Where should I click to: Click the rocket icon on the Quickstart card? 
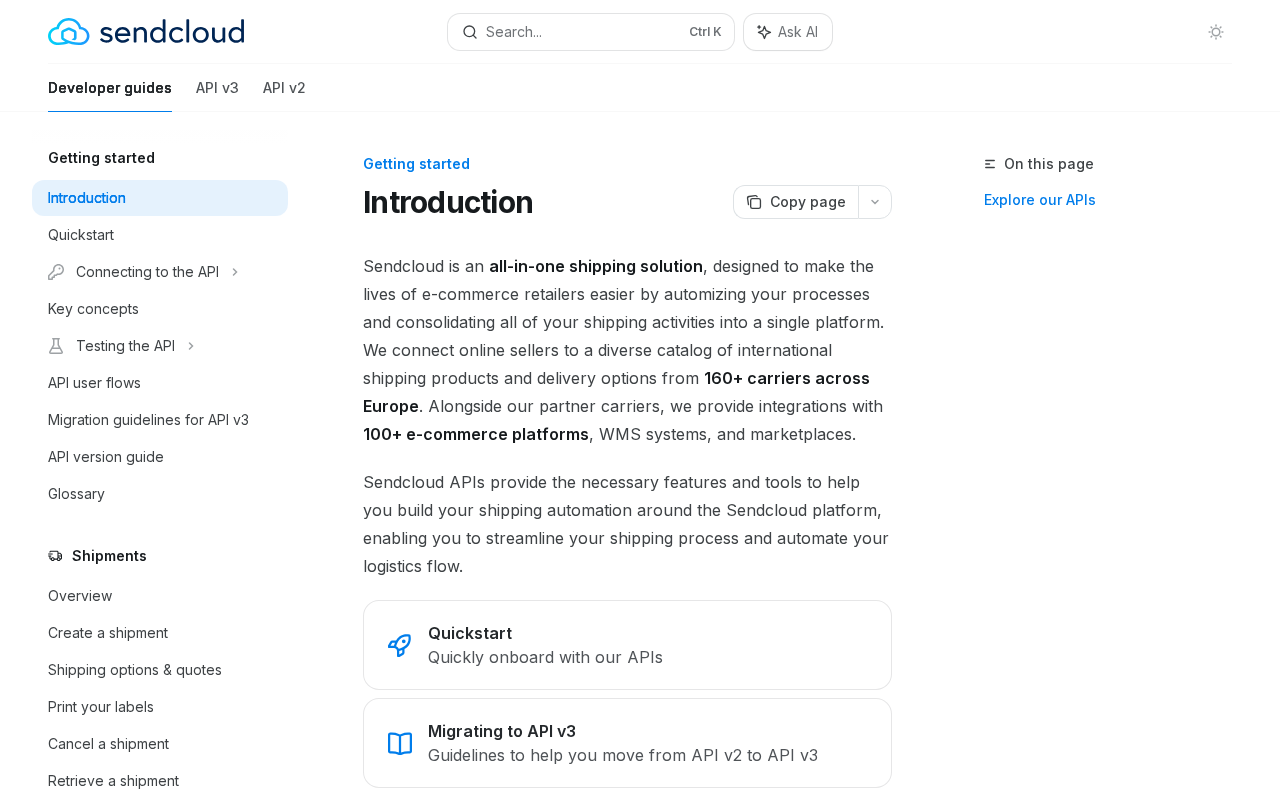pos(400,645)
